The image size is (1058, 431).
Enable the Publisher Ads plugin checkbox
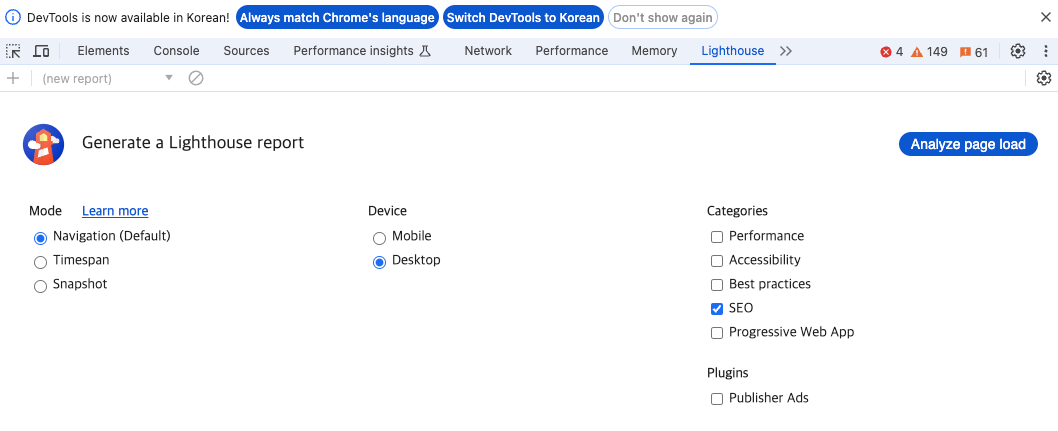(x=717, y=399)
